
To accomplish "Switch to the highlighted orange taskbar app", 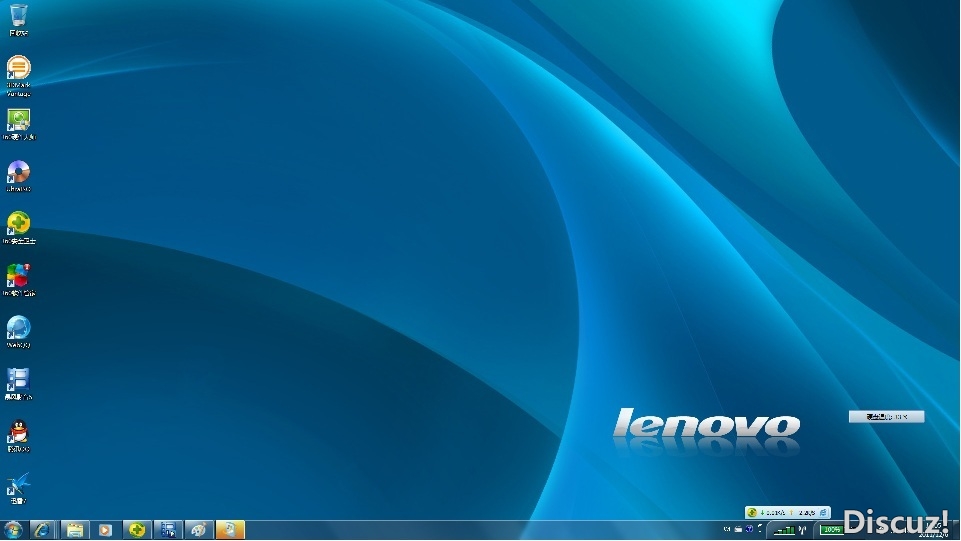I will [x=230, y=530].
